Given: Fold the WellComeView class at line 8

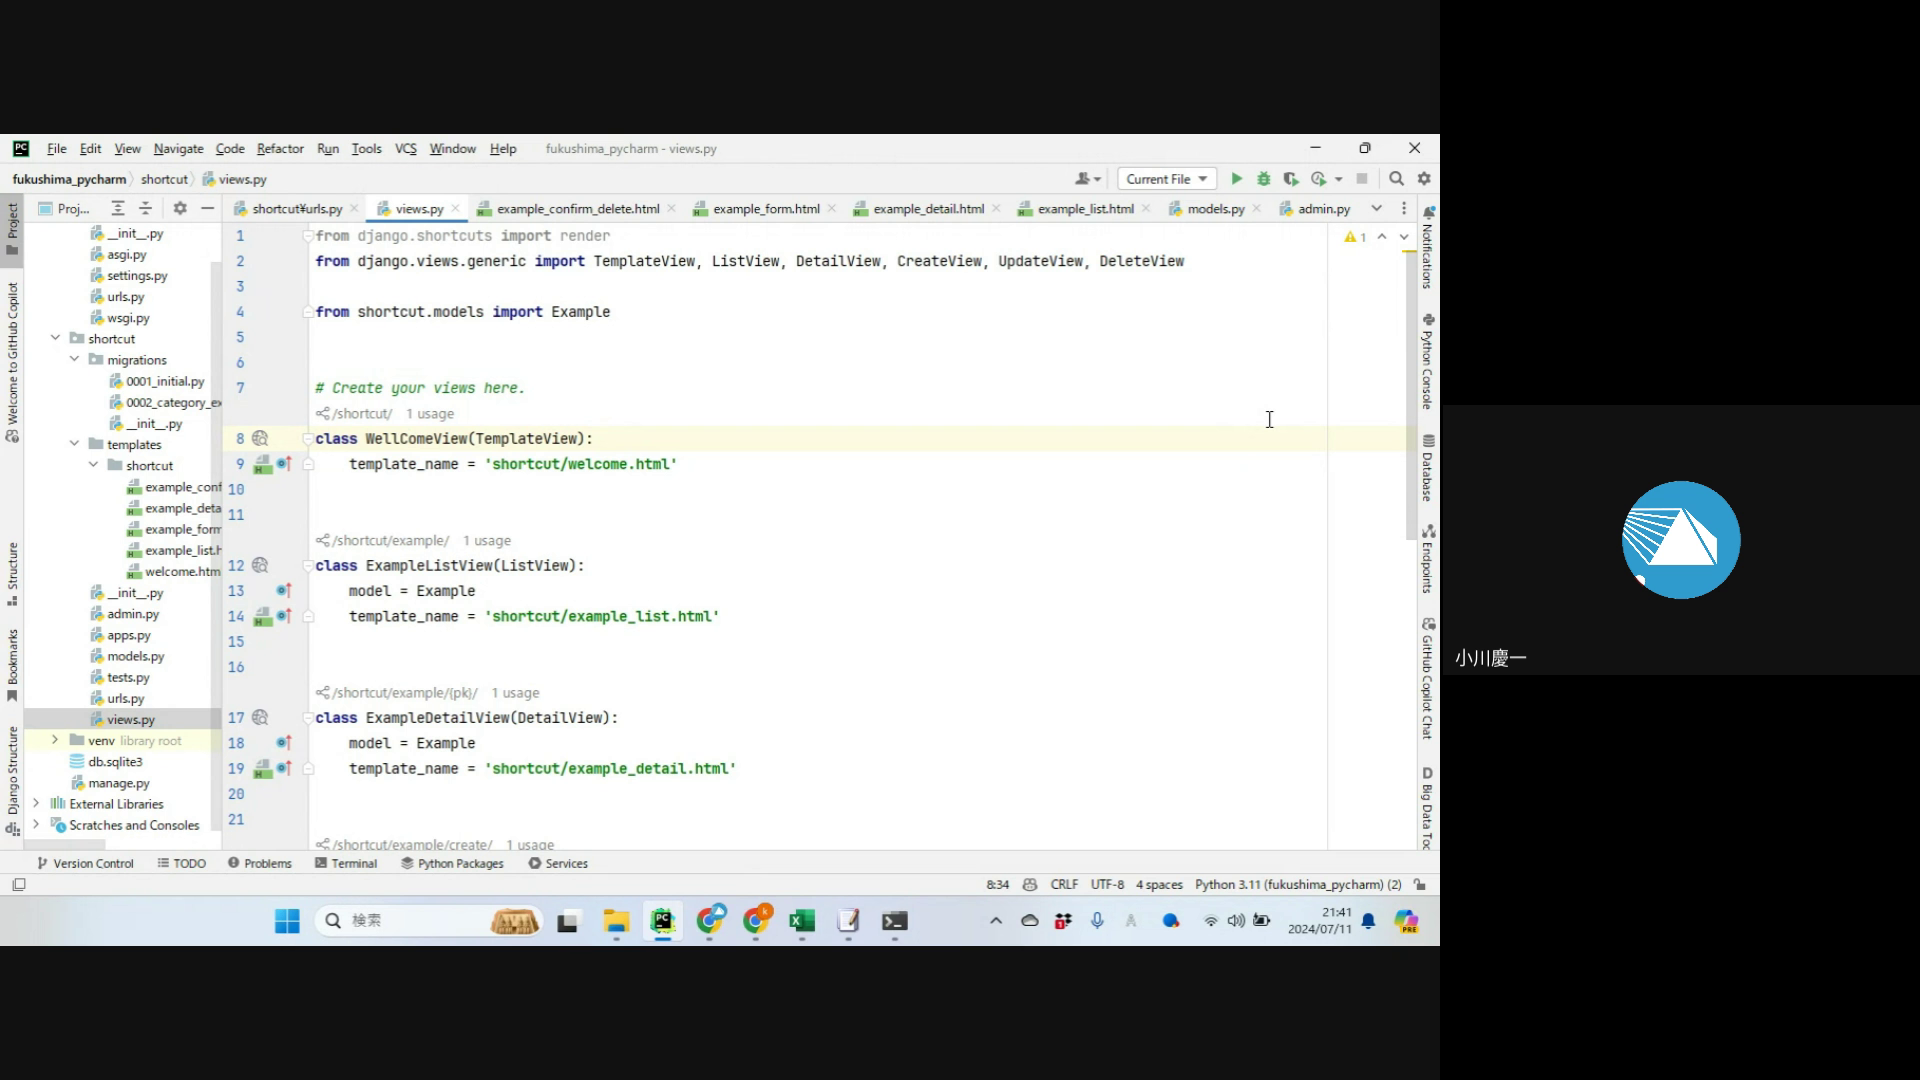Looking at the screenshot, I should 308,439.
